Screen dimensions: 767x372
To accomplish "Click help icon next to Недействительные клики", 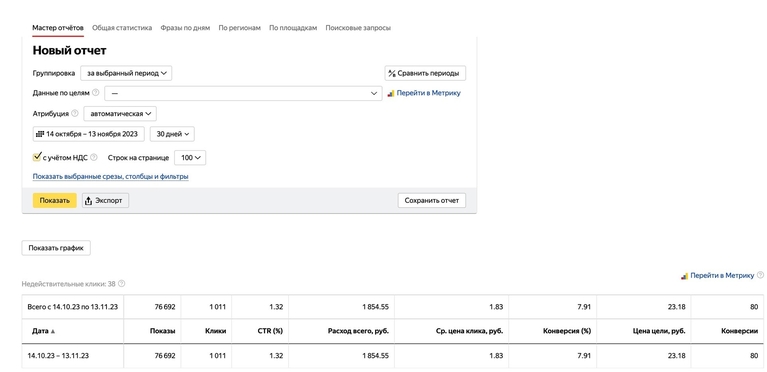I will (122, 283).
